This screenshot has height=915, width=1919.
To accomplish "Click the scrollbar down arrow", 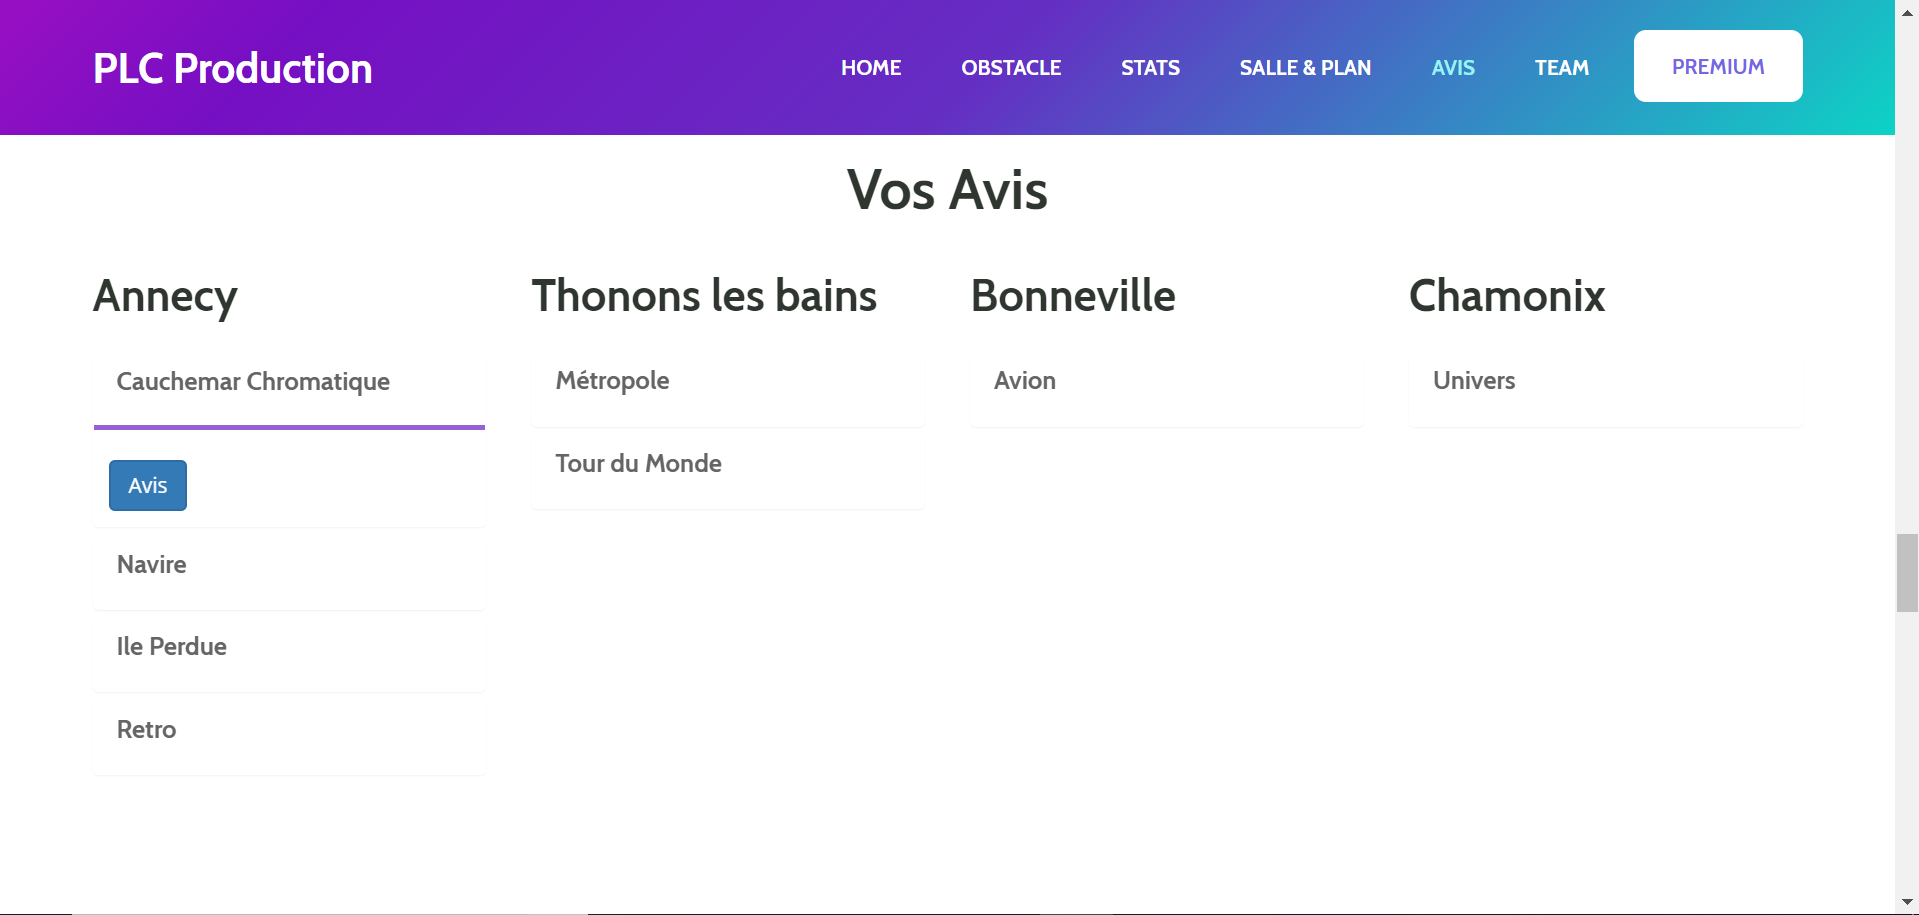I will [1907, 903].
